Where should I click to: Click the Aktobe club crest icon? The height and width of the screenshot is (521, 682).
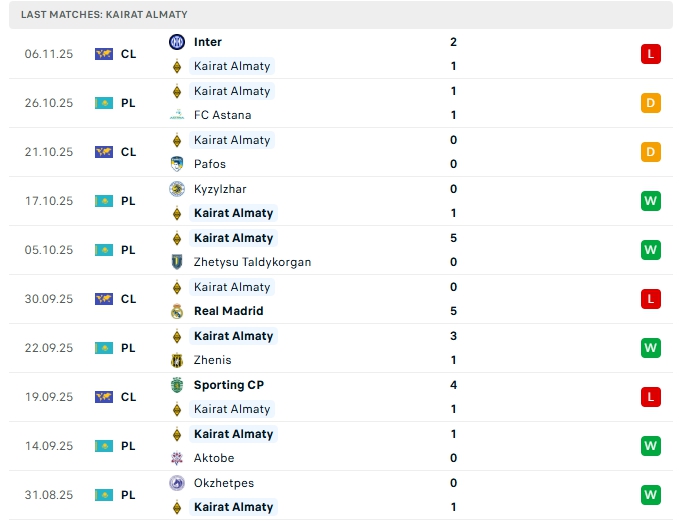point(177,458)
